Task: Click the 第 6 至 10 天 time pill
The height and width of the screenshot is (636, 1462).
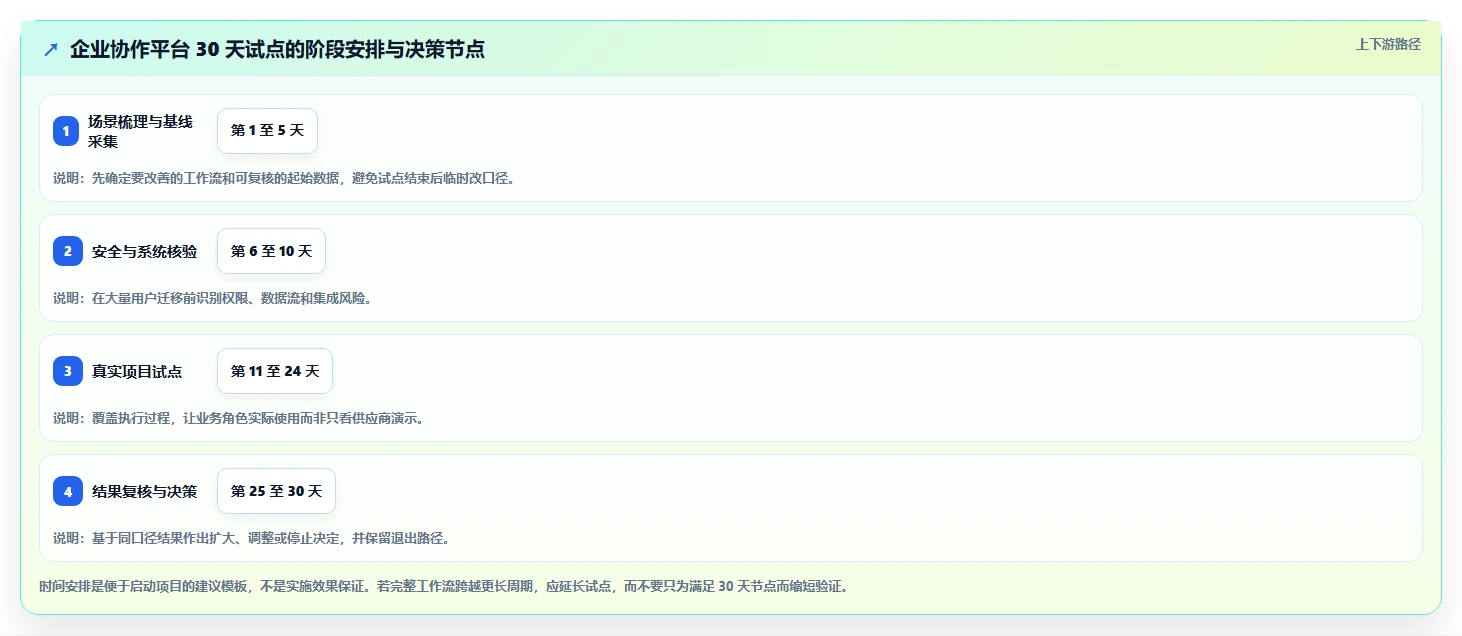Action: tap(271, 251)
